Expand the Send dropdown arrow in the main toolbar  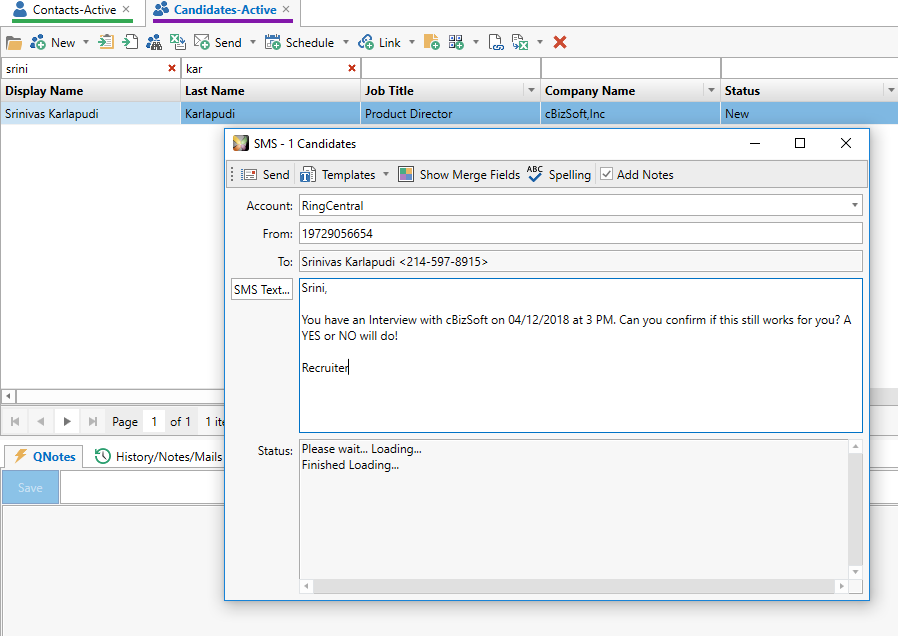253,42
